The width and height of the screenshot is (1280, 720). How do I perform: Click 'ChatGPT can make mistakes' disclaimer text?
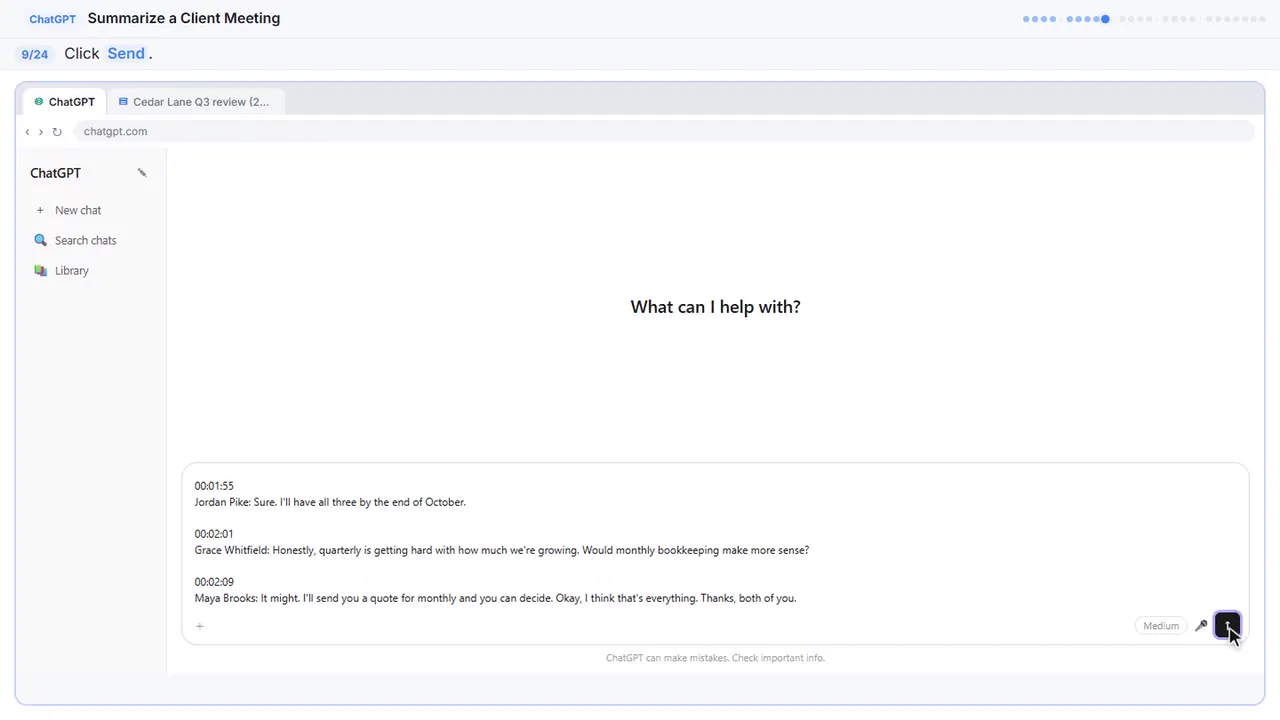pyautogui.click(x=715, y=658)
